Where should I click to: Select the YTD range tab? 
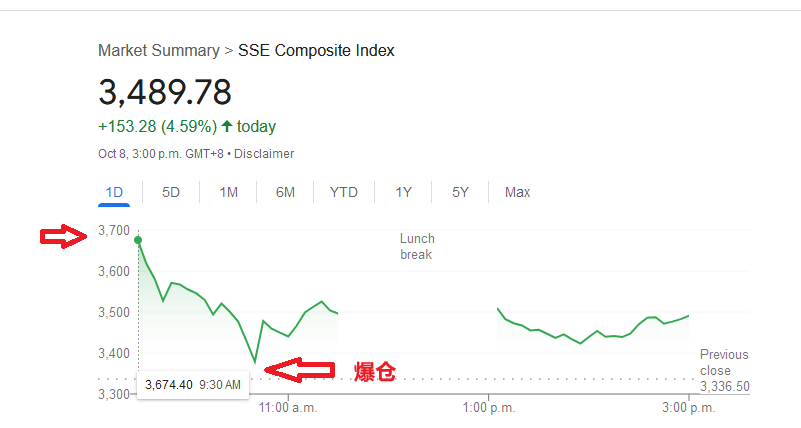(x=343, y=192)
